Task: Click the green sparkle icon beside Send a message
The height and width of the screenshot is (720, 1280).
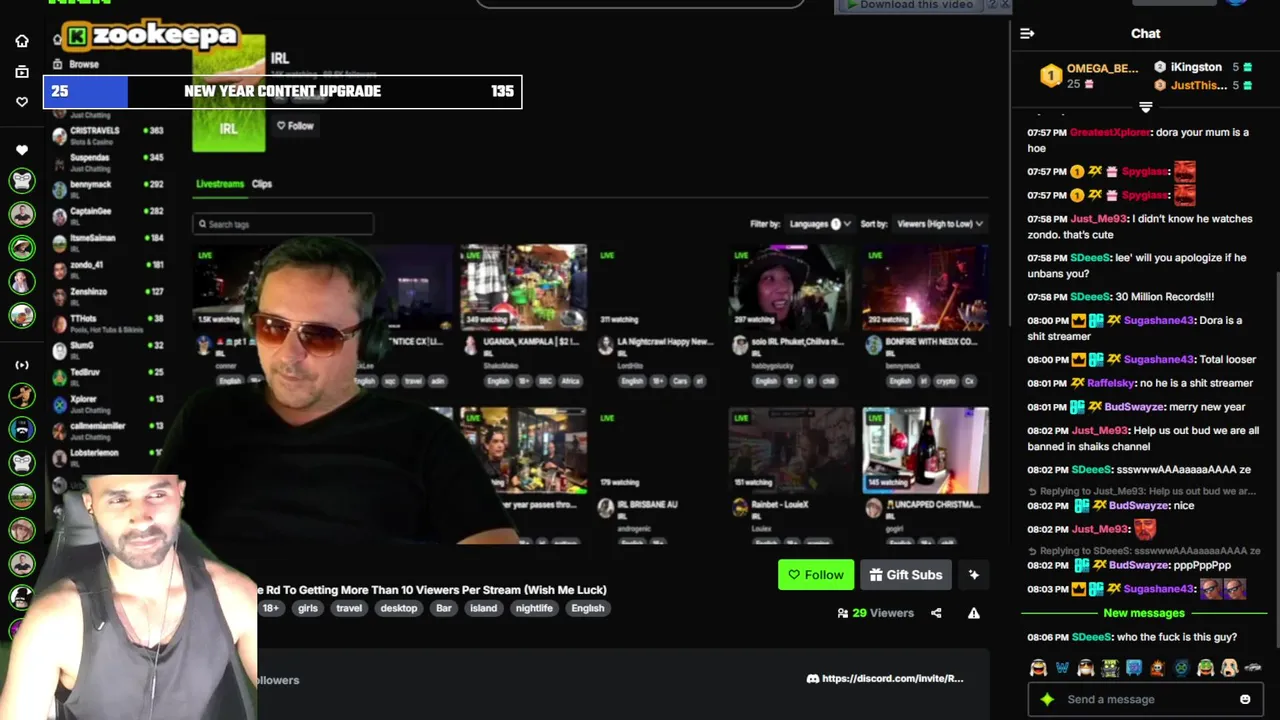Action: click(x=1047, y=699)
